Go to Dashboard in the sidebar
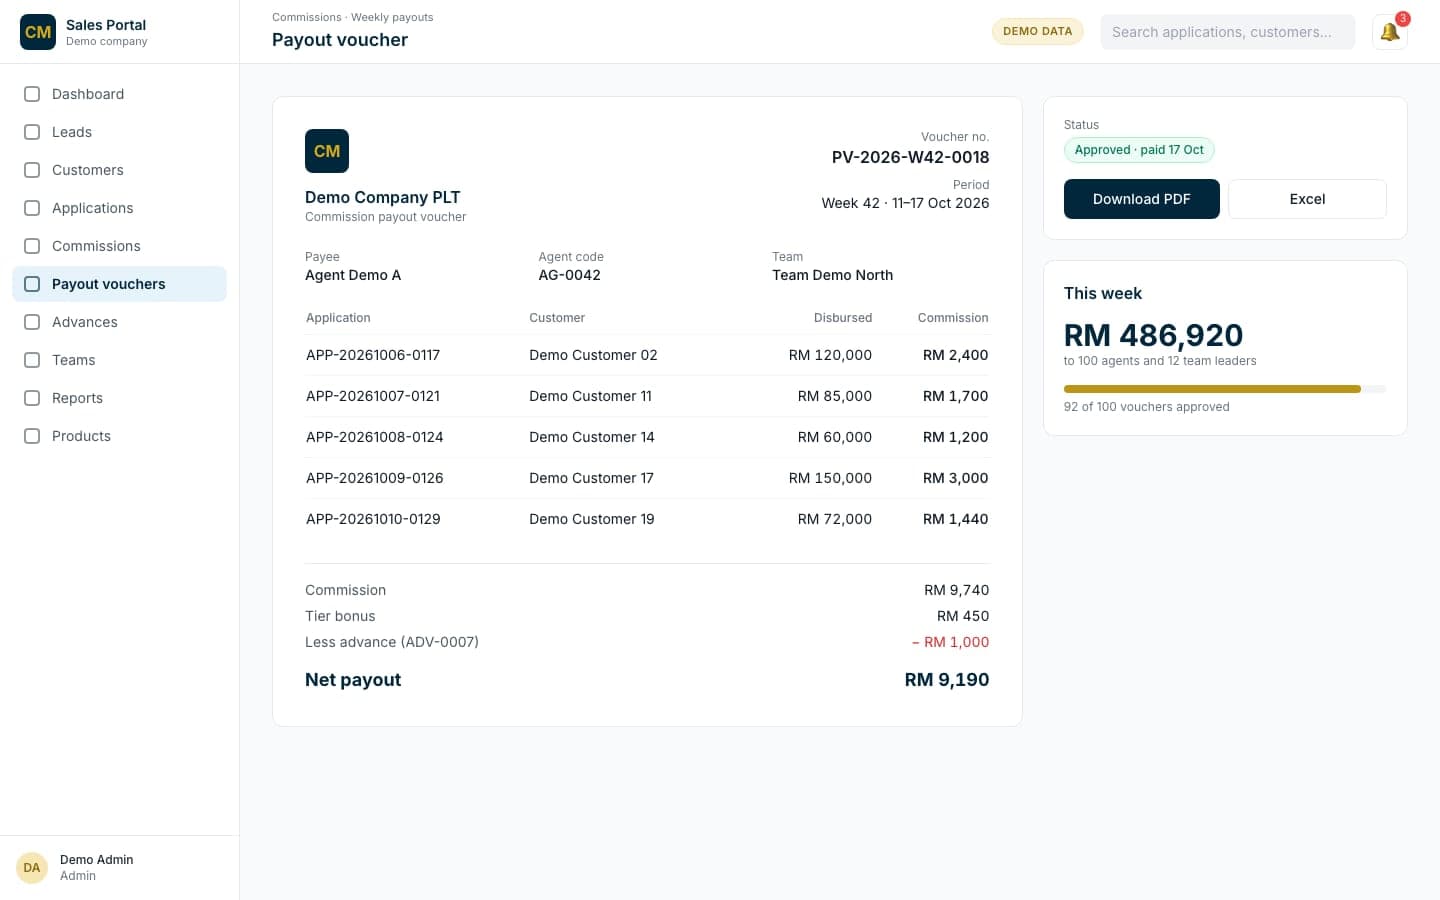Screen dimensions: 1440x900 (x=119, y=94)
